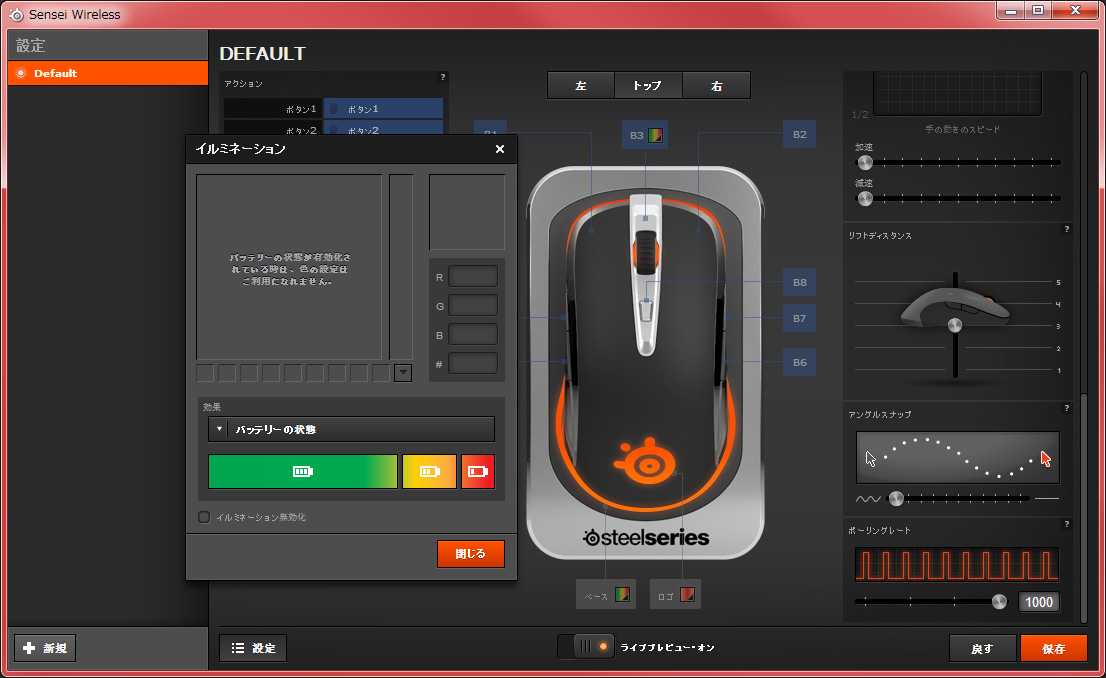Click help icon on アングルスナップ panel
This screenshot has width=1106, height=678.
[1066, 408]
